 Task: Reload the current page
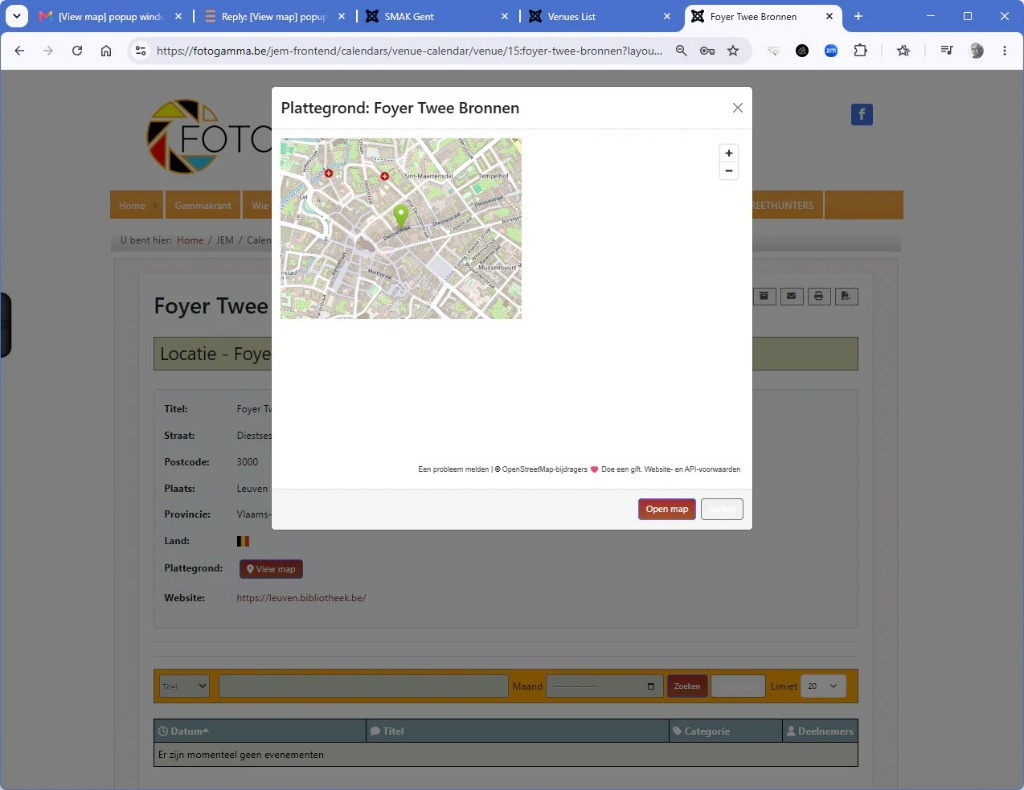click(77, 51)
